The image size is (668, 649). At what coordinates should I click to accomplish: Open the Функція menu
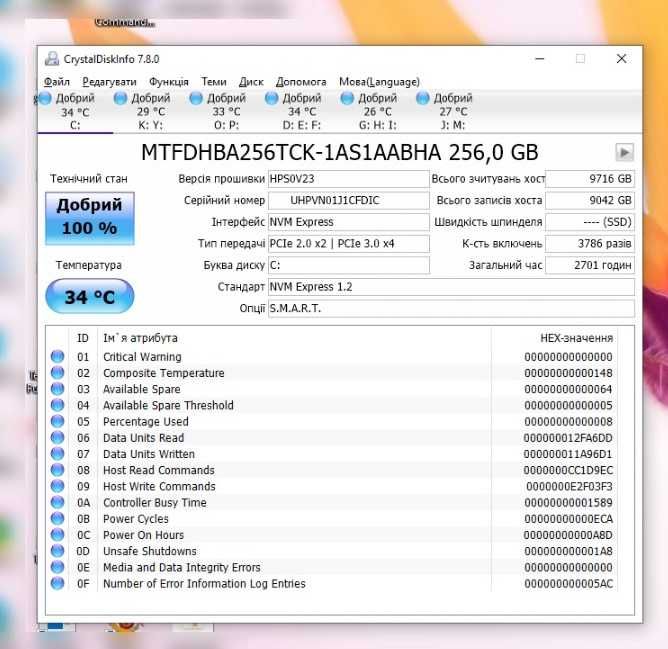point(169,81)
